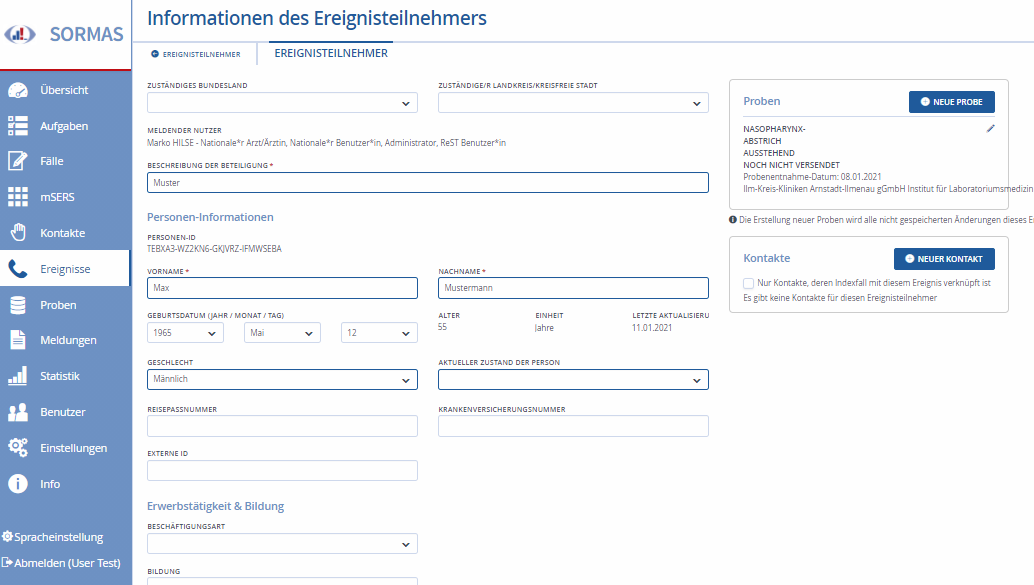Open the Übersicht dashboard icon

coord(18,90)
